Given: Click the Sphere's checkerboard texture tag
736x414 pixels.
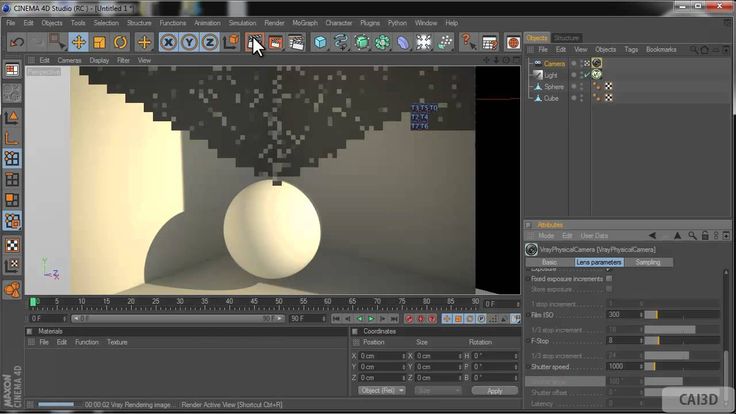Looking at the screenshot, I should pos(608,86).
